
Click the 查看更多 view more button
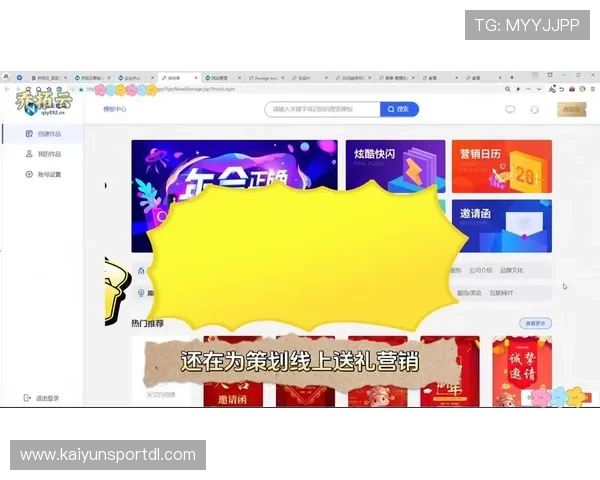[x=535, y=323]
